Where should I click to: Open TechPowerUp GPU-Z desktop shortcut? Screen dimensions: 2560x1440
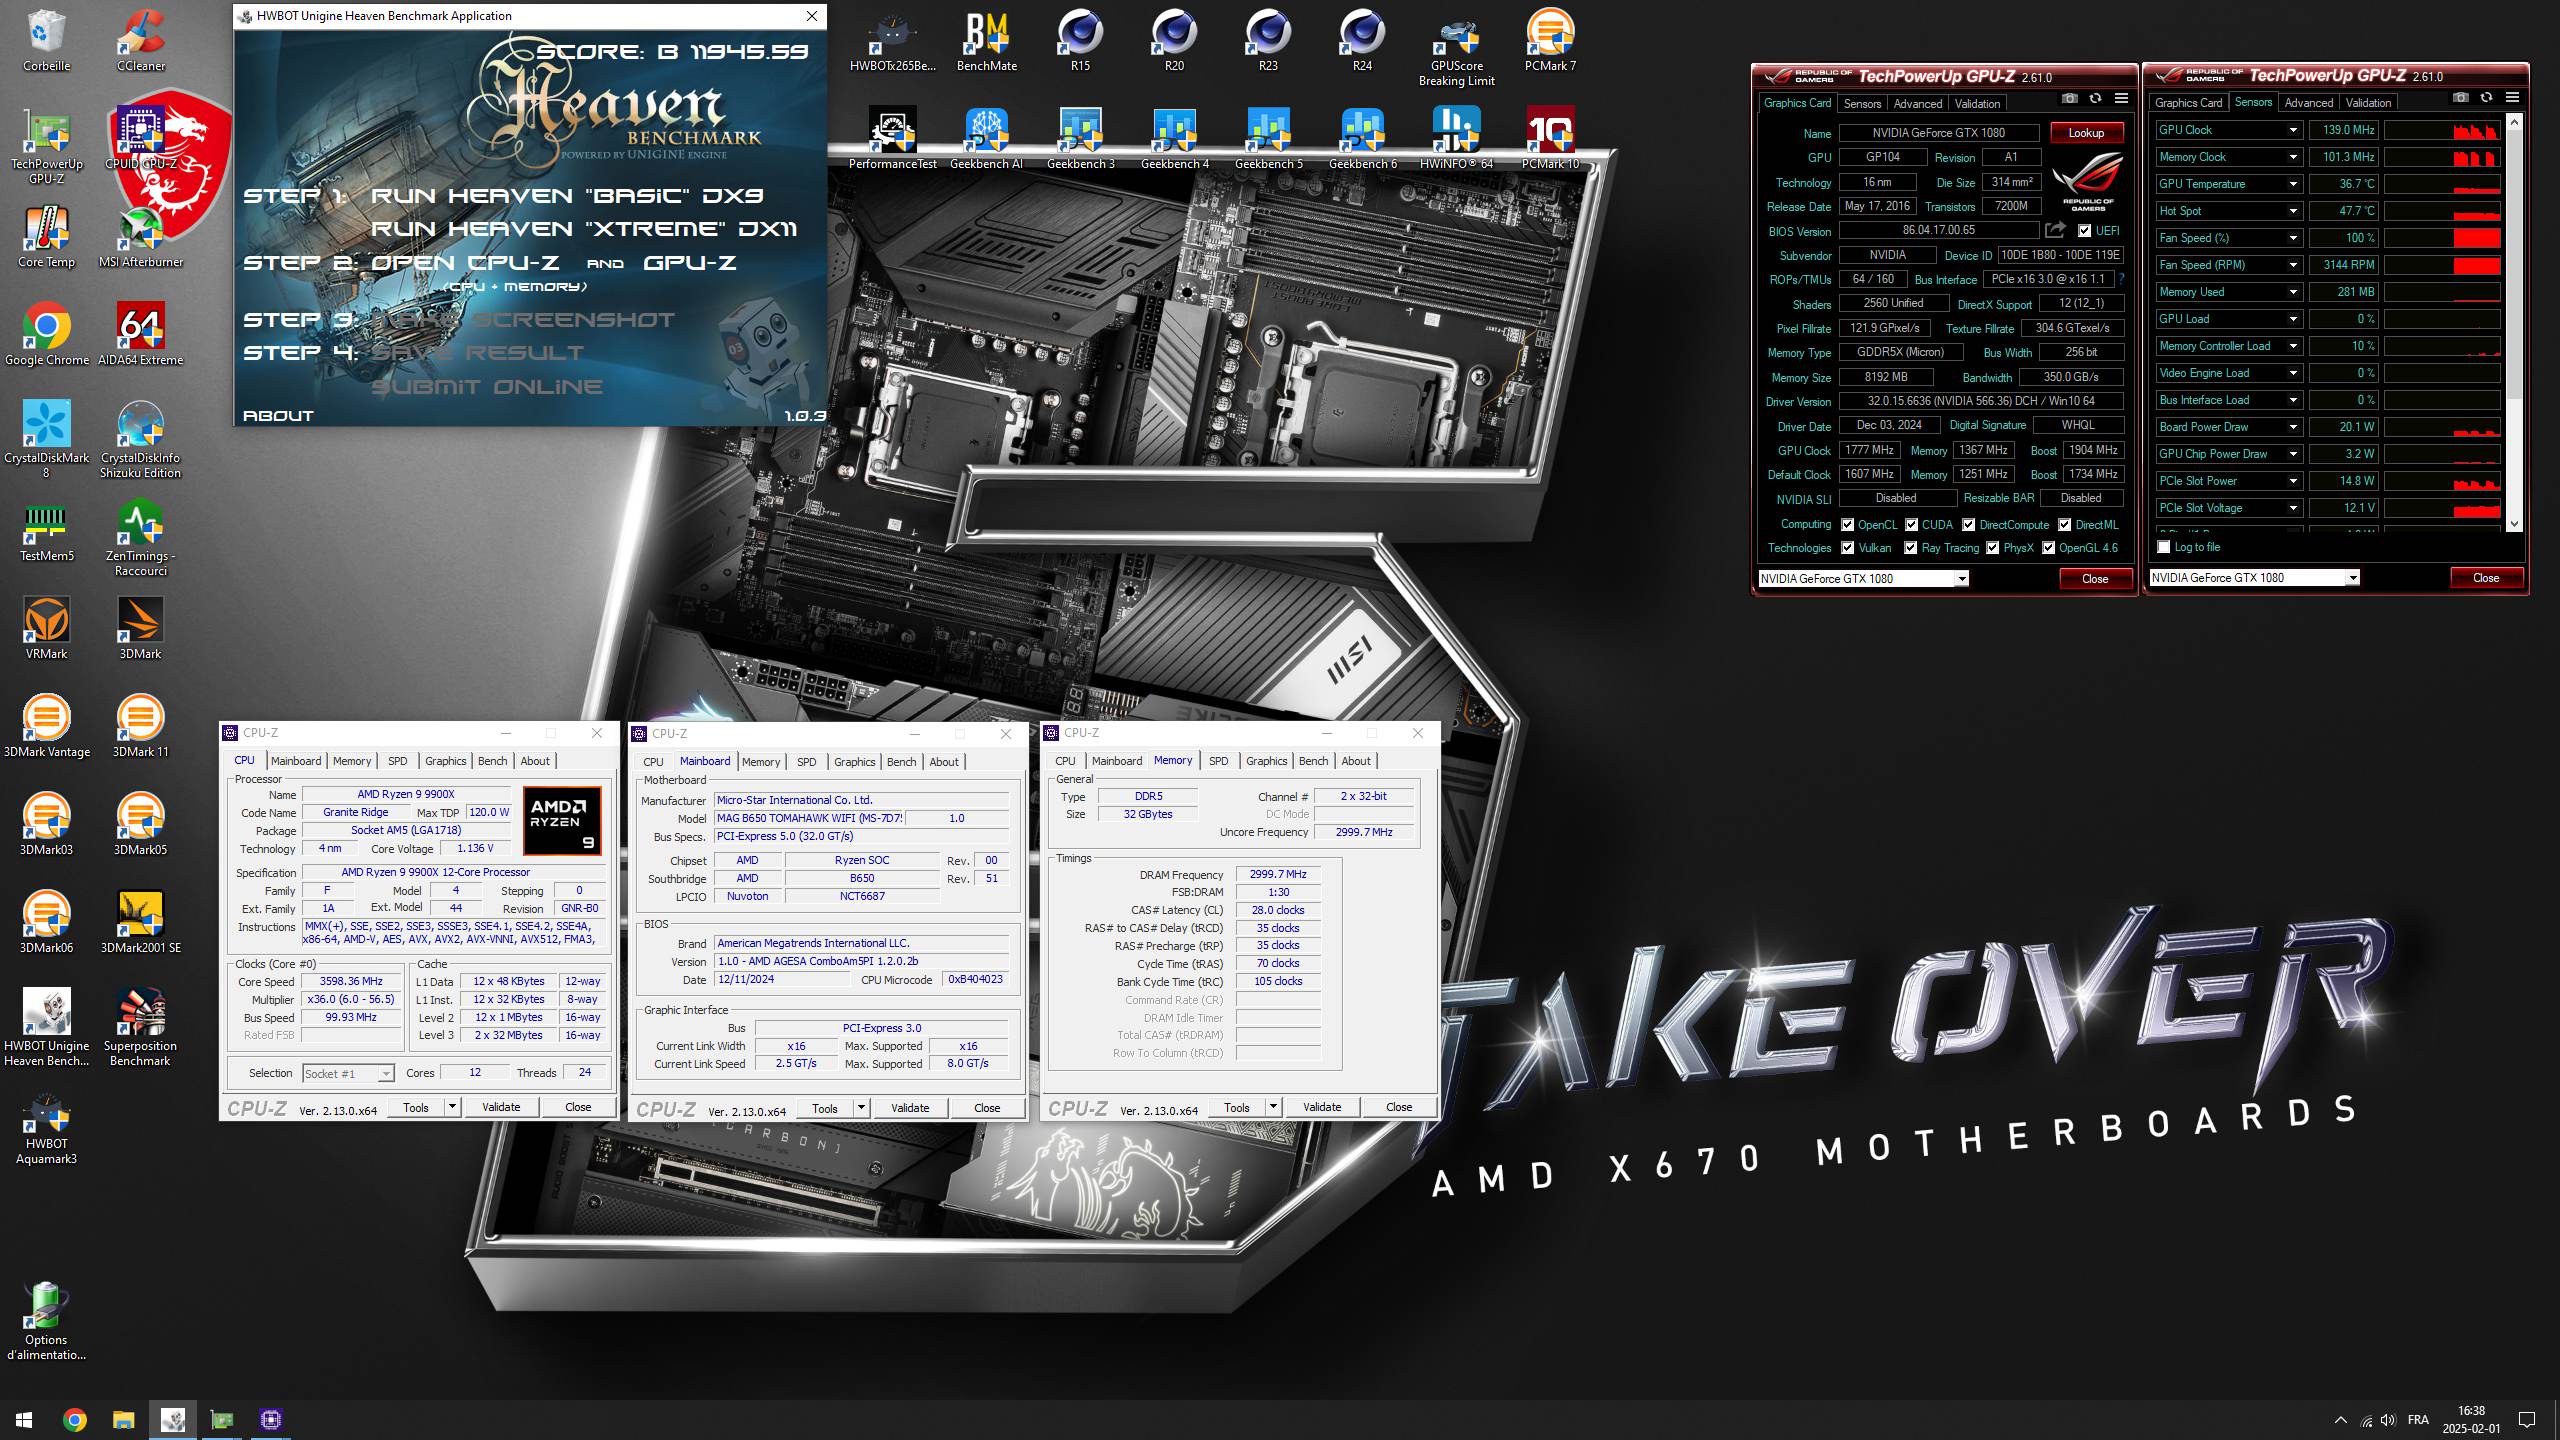click(46, 146)
